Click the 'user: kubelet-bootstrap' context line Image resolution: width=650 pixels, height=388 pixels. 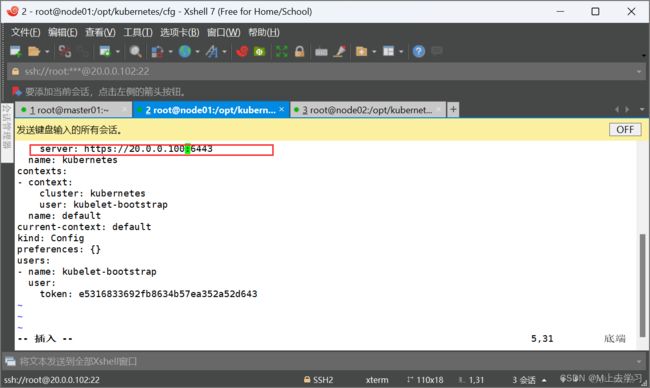point(104,204)
